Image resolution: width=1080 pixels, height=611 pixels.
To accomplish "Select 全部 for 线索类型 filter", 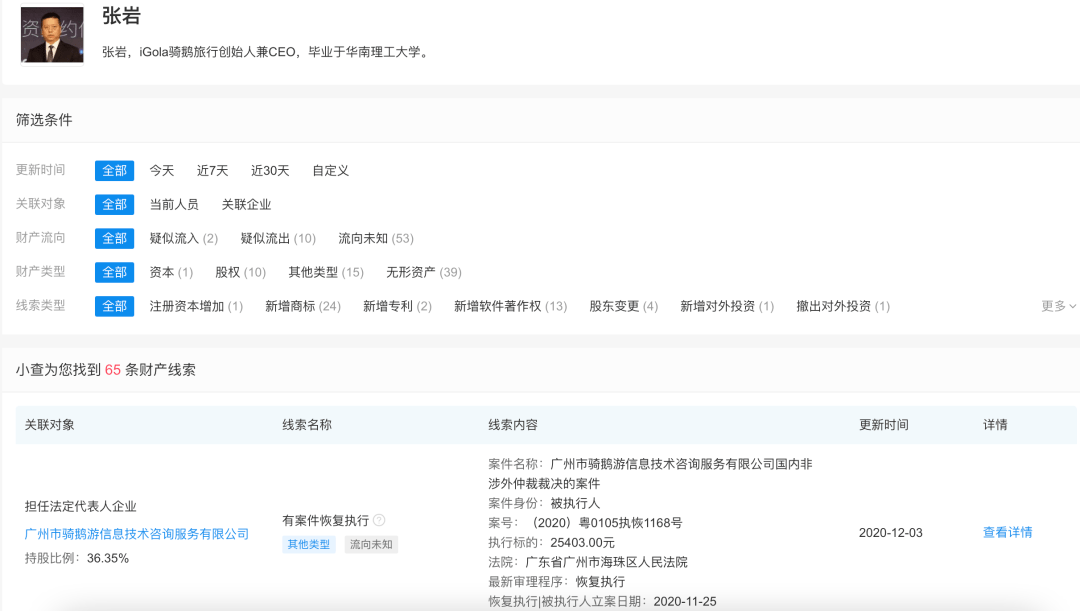I will (113, 306).
